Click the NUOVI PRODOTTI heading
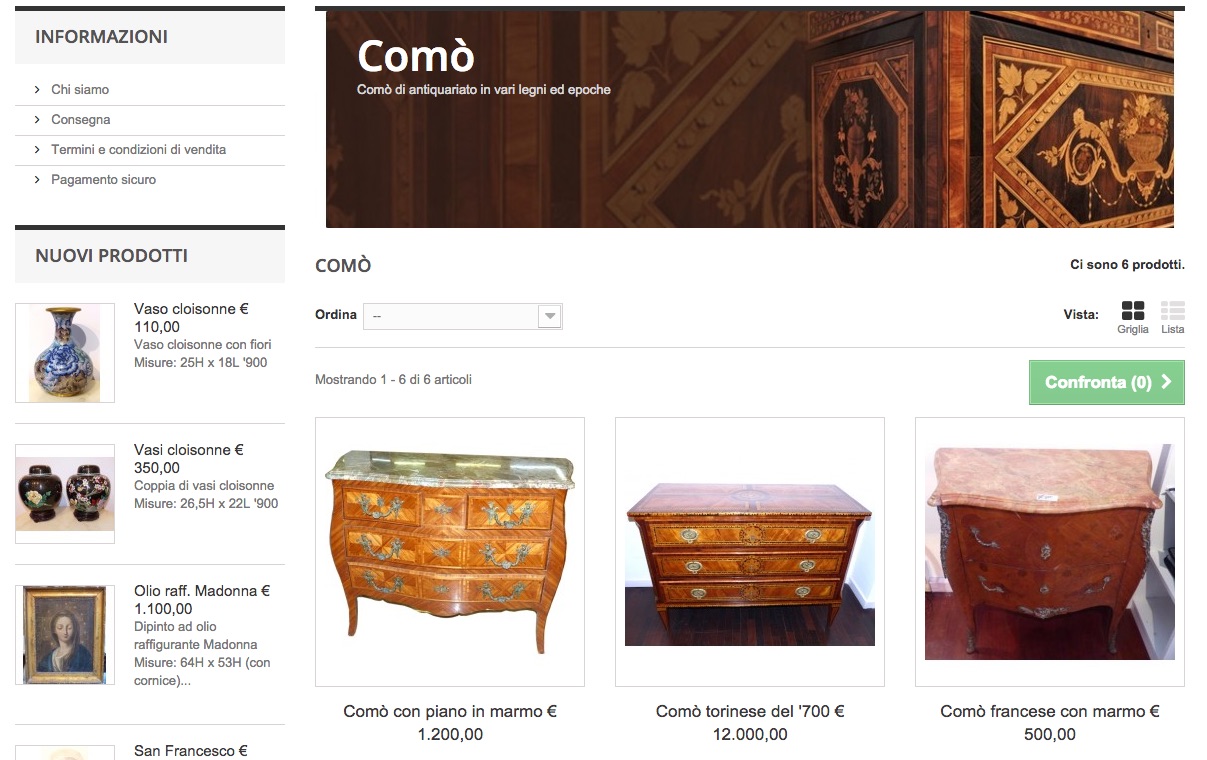This screenshot has width=1207, height=760. pyautogui.click(x=111, y=256)
